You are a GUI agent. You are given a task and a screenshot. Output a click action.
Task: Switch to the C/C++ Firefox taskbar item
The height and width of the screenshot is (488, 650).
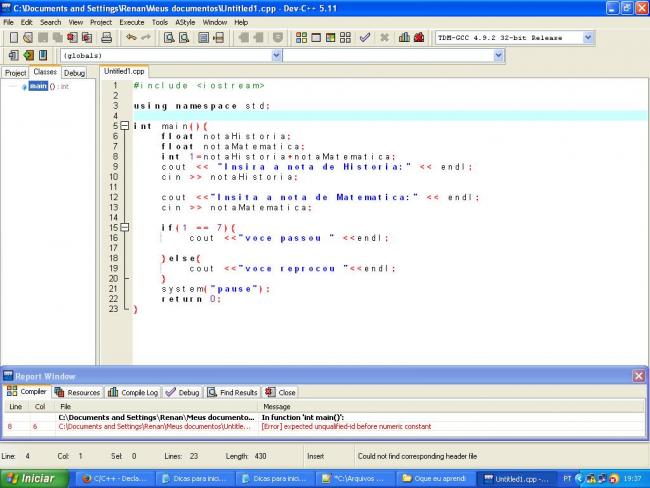coord(116,479)
